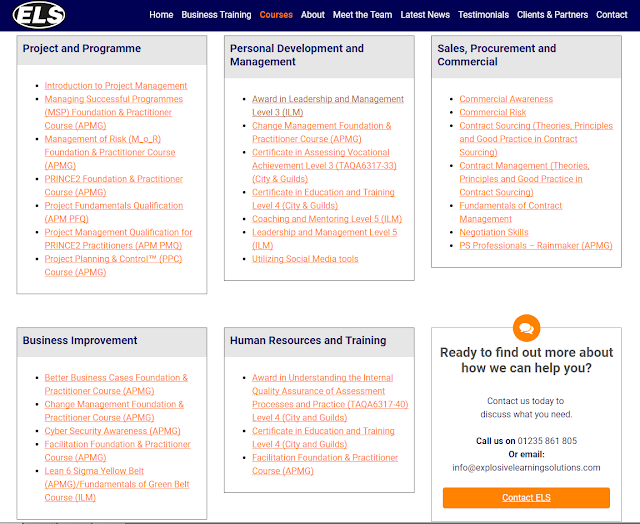Open Certificate in Education link under Human Resources
Image resolution: width=640 pixels, height=524 pixels.
pyautogui.click(x=323, y=437)
